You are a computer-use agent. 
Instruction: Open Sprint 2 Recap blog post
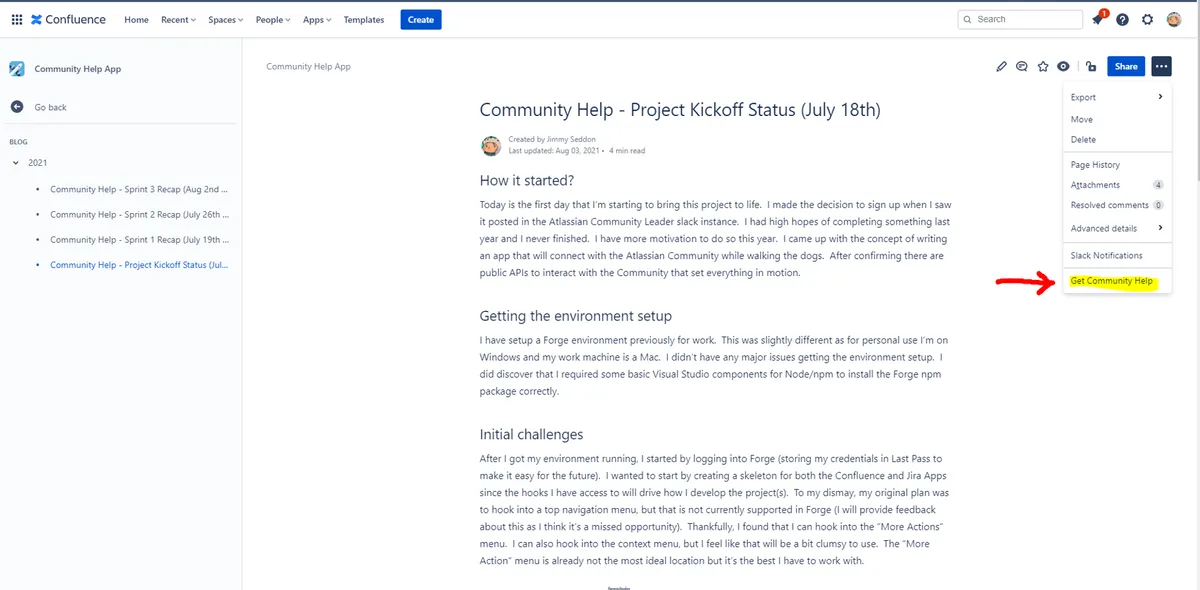140,214
